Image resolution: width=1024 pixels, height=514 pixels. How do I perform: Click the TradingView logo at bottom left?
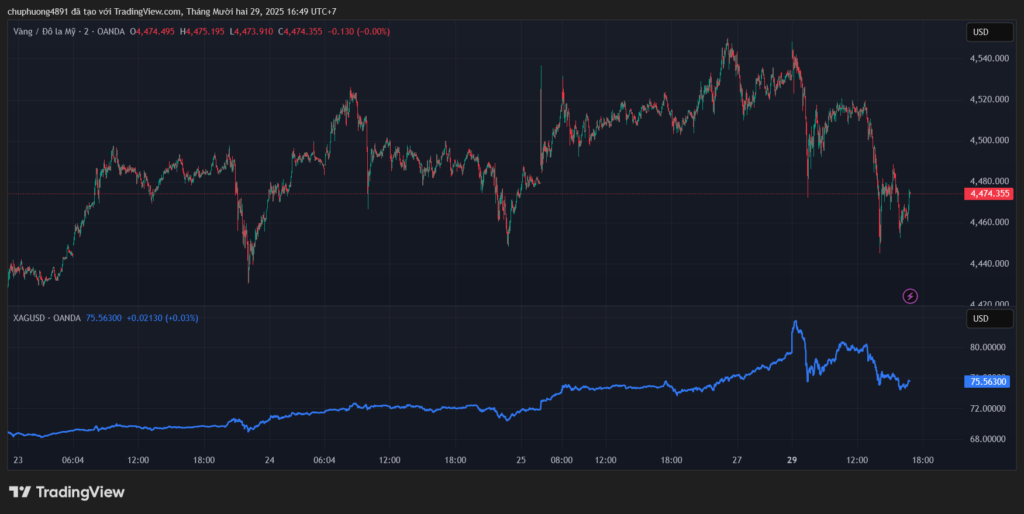pyautogui.click(x=67, y=492)
